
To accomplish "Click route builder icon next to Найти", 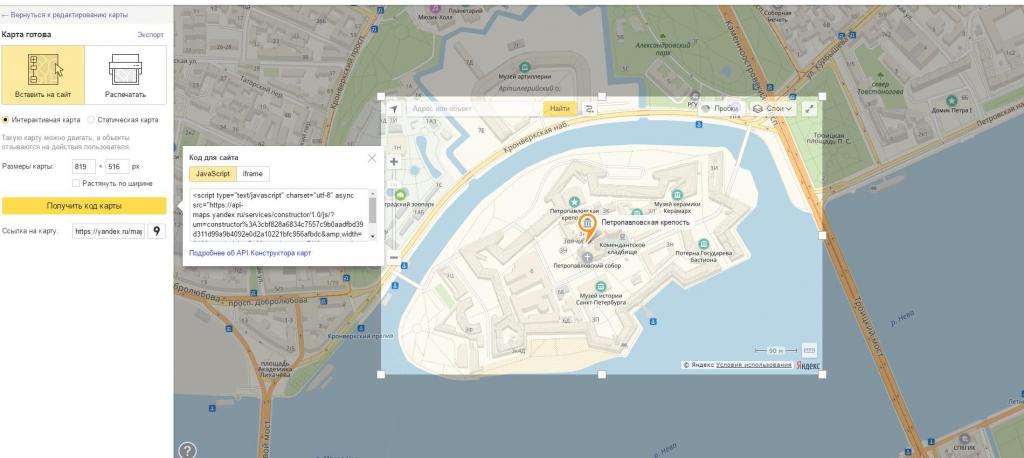I will pos(590,109).
